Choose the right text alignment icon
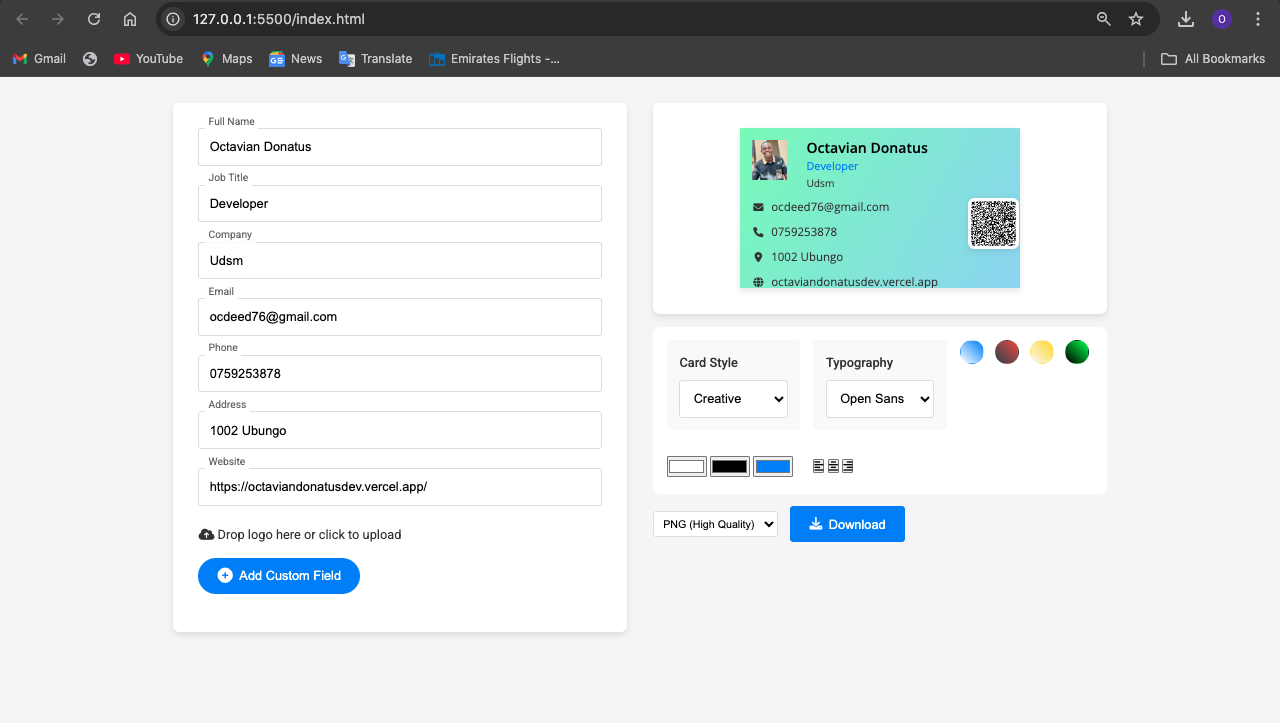The image size is (1280, 723). point(847,466)
